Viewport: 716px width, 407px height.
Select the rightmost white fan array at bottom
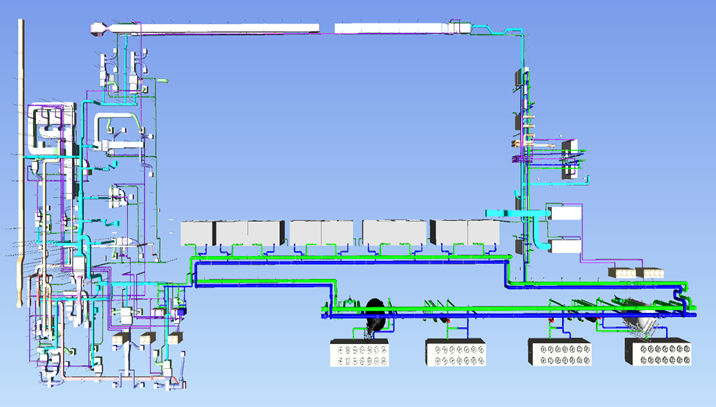[x=657, y=352]
